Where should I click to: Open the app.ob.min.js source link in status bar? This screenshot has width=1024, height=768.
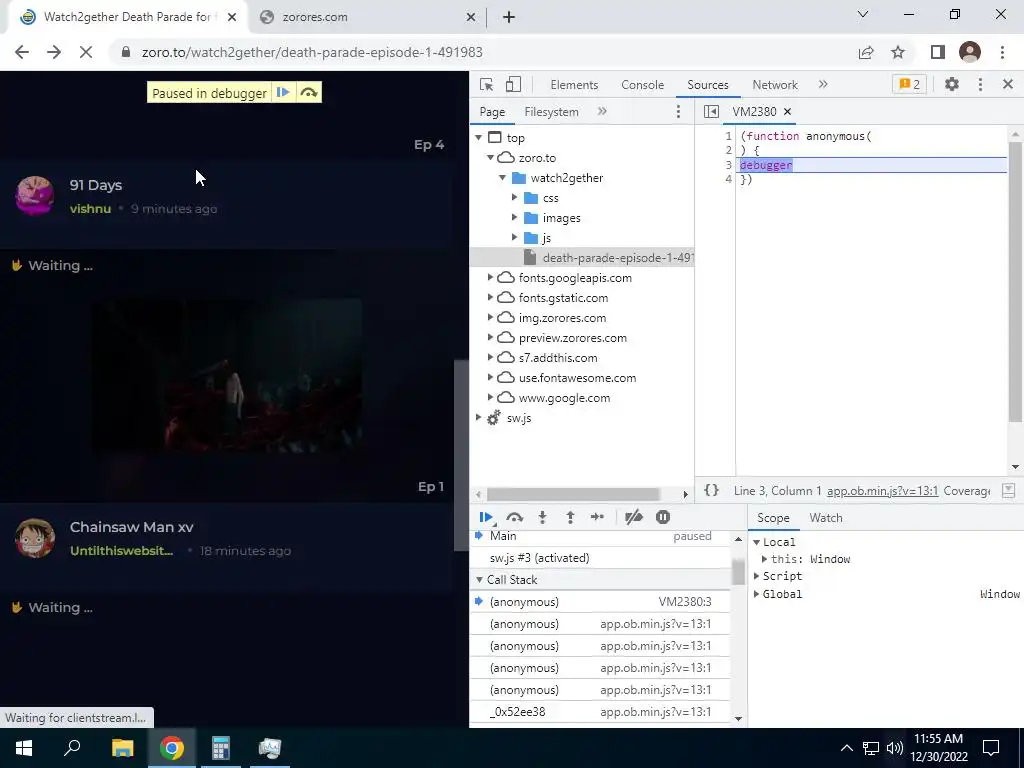(882, 491)
